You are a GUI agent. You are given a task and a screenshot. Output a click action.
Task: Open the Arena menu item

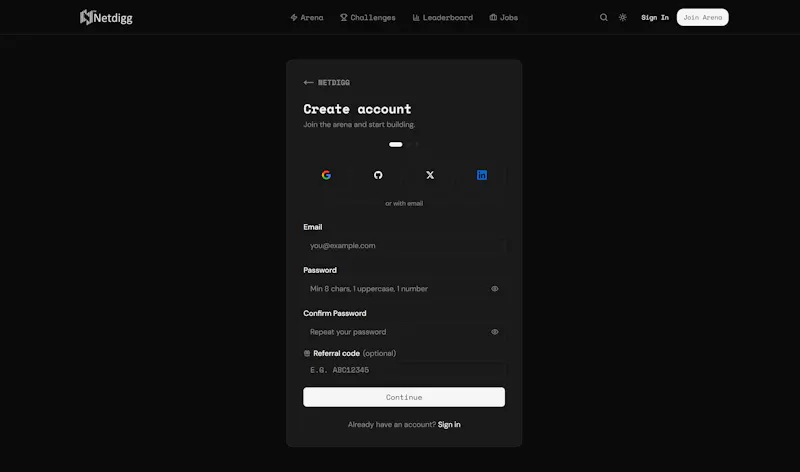click(307, 17)
